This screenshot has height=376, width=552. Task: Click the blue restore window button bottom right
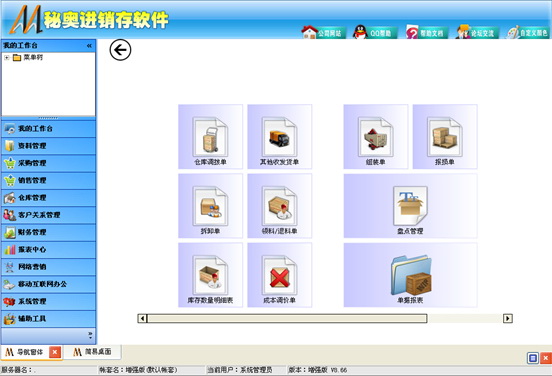tap(533, 358)
